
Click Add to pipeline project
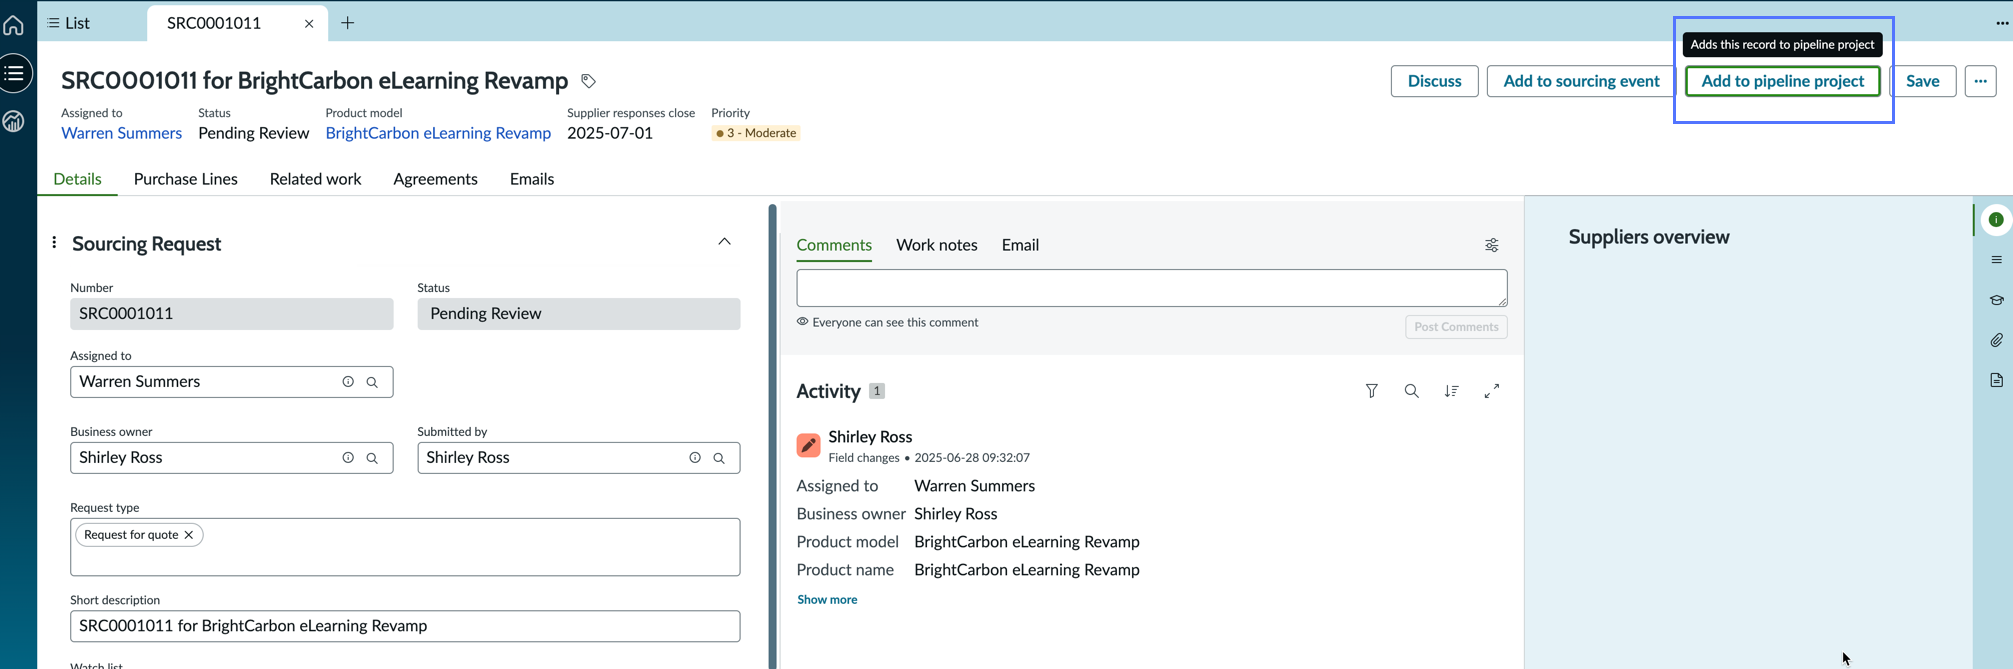tap(1782, 81)
